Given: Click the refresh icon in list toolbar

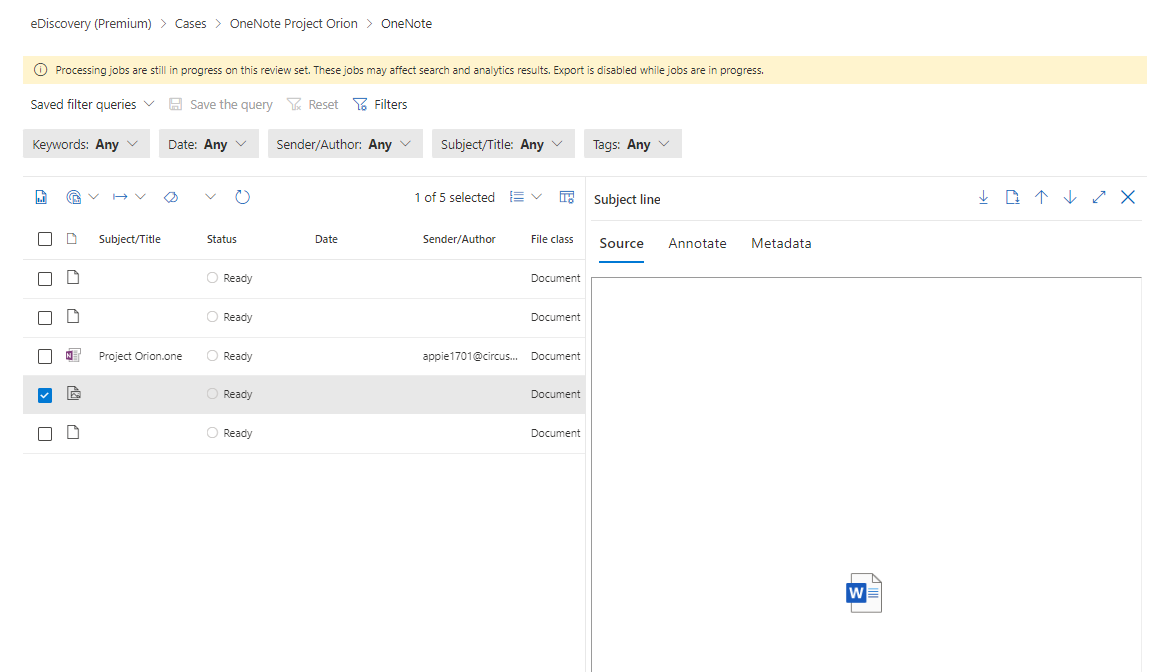Looking at the screenshot, I should tap(242, 198).
